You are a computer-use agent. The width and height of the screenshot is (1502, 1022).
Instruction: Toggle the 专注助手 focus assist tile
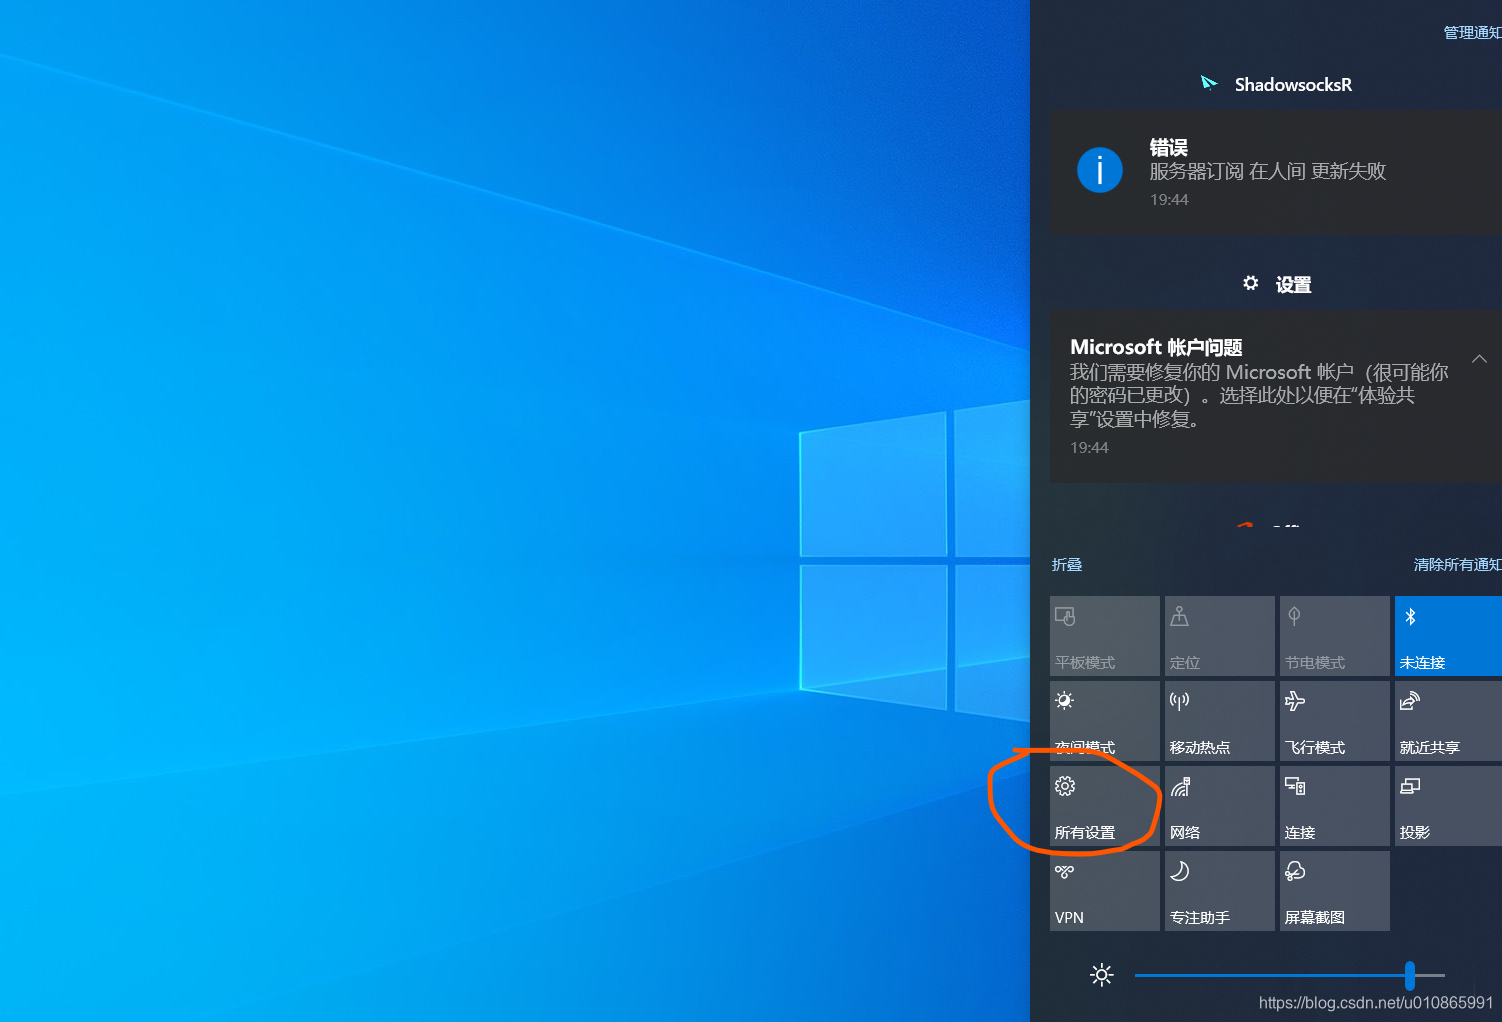point(1220,891)
